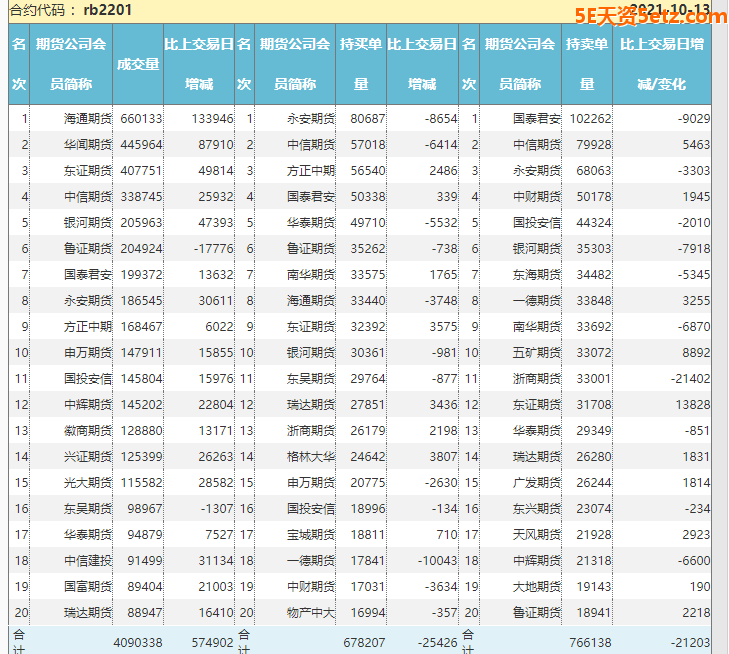Select 华闻期货 row name
The width and height of the screenshot is (729, 654).
[x=88, y=145]
